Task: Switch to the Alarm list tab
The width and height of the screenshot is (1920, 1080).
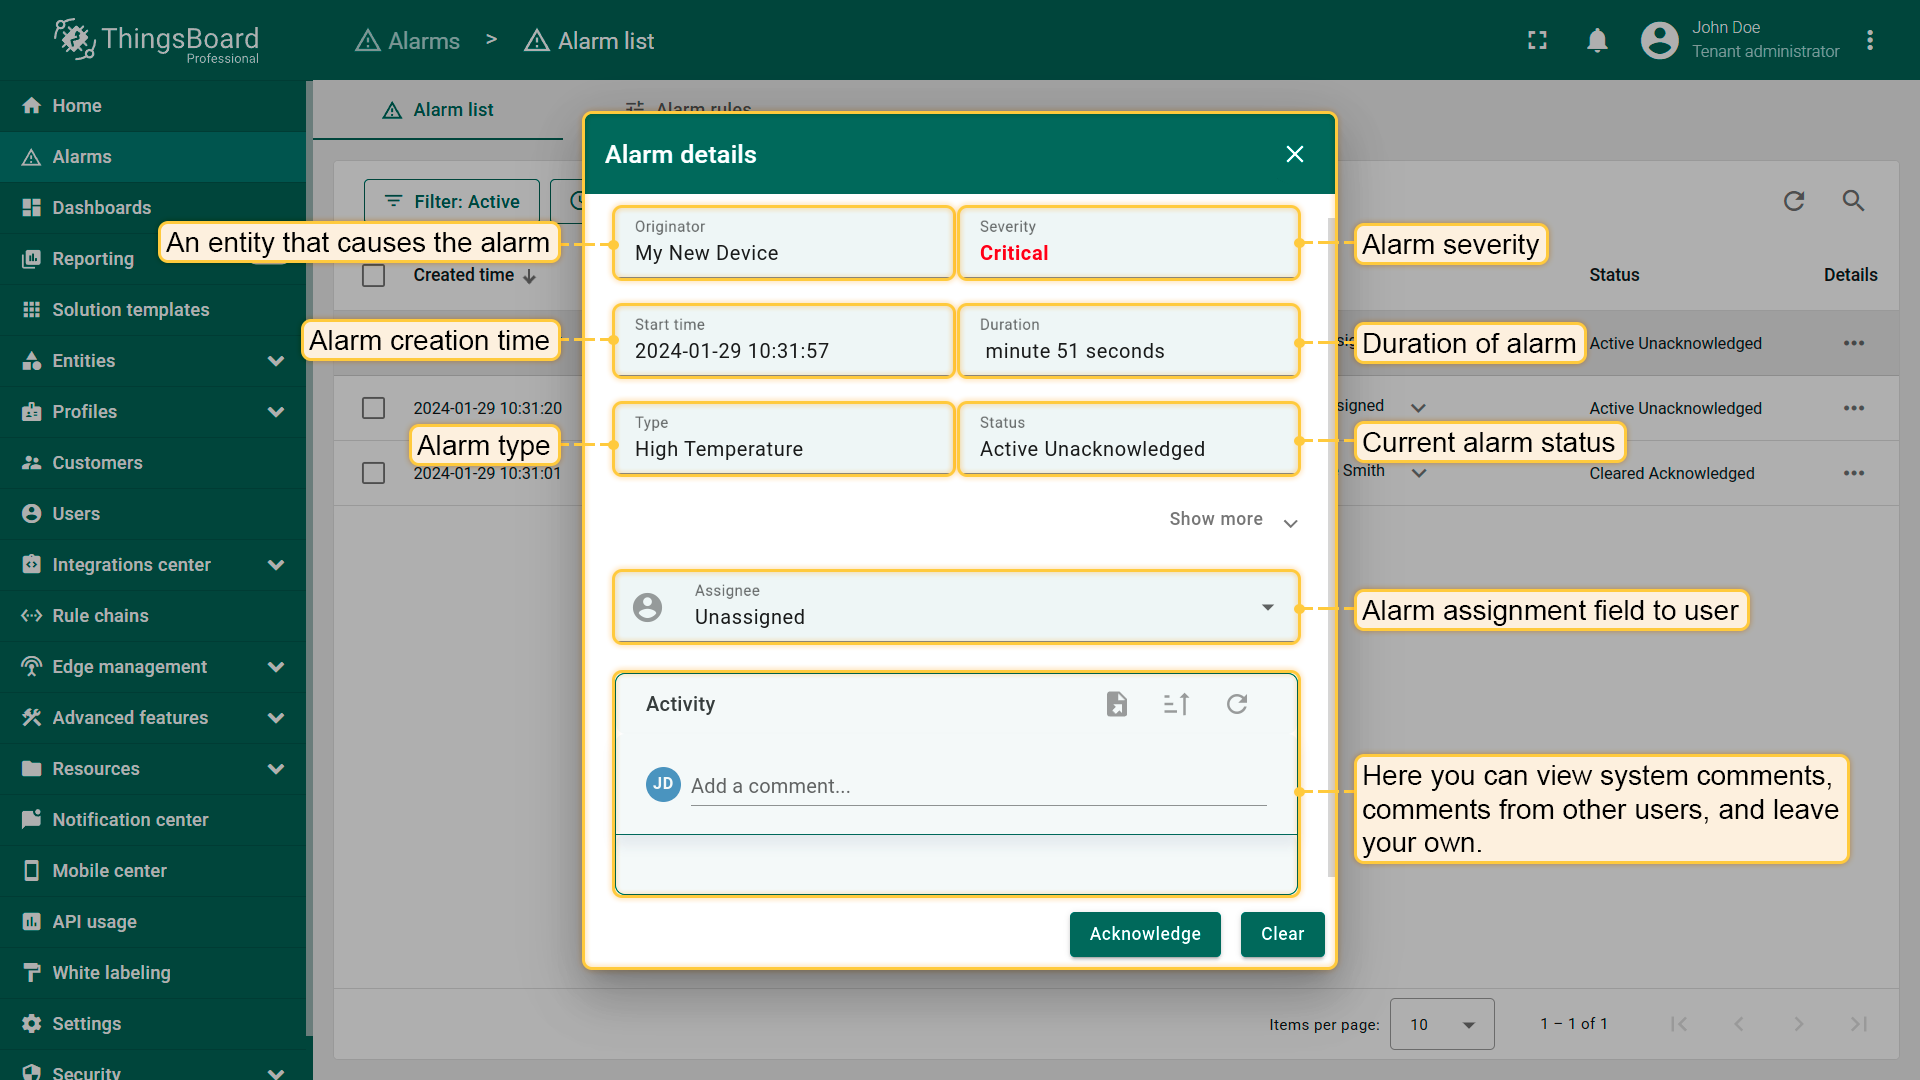Action: tap(438, 110)
